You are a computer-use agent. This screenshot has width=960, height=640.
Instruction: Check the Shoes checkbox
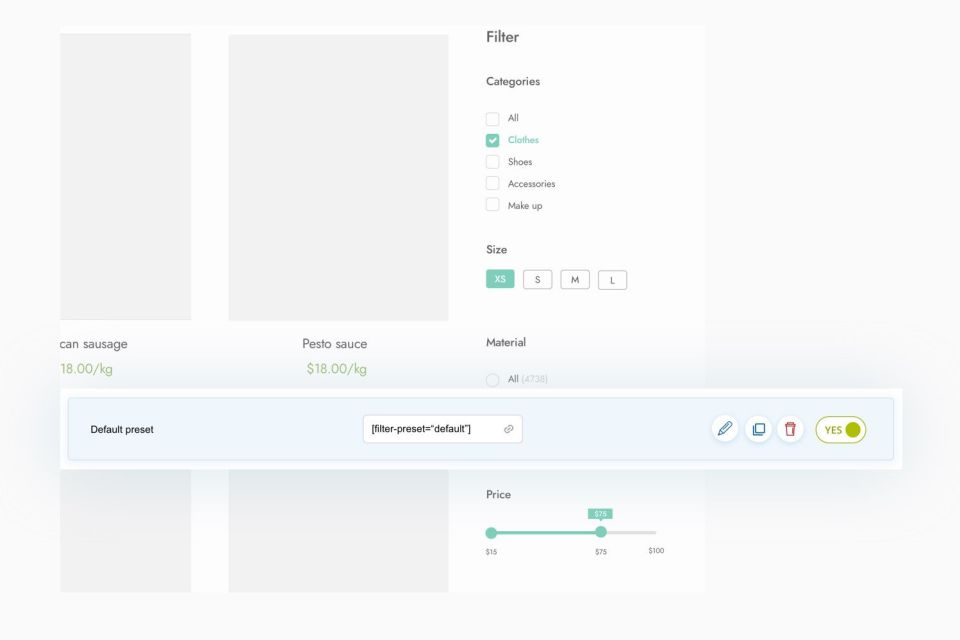coord(492,162)
